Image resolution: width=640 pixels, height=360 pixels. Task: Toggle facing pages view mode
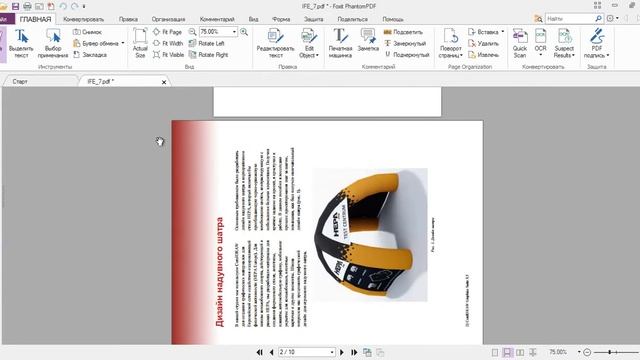(520, 352)
